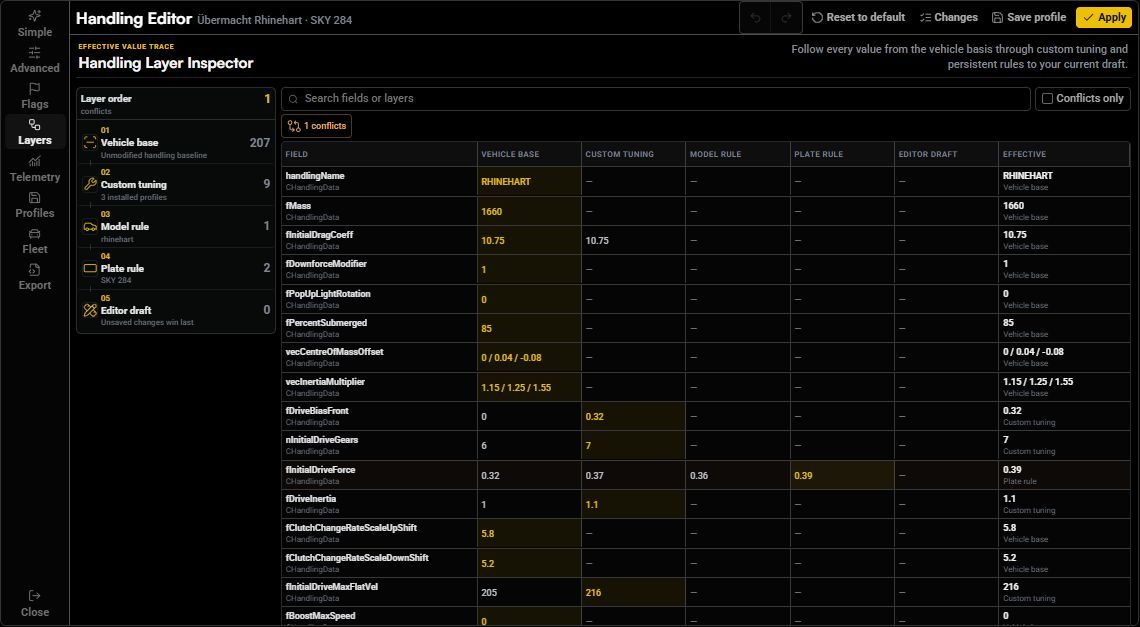Select the fInitialDragCoeff field

point(319,235)
